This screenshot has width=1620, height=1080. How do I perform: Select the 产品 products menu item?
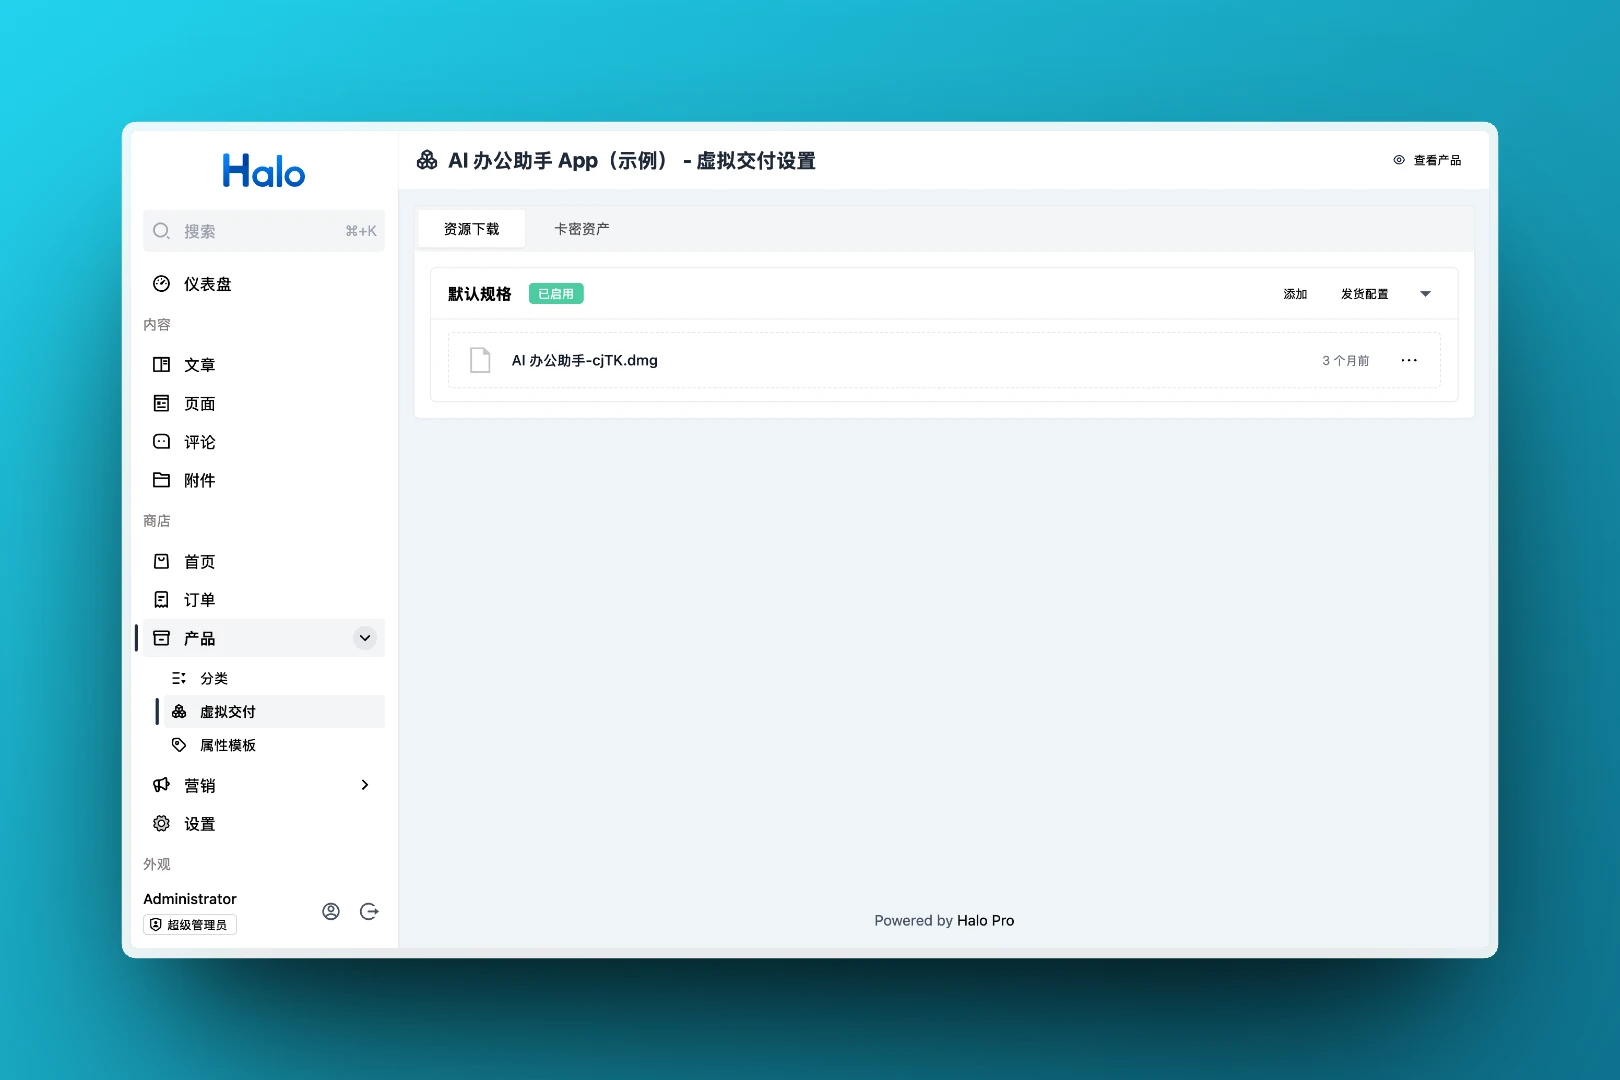[264, 638]
